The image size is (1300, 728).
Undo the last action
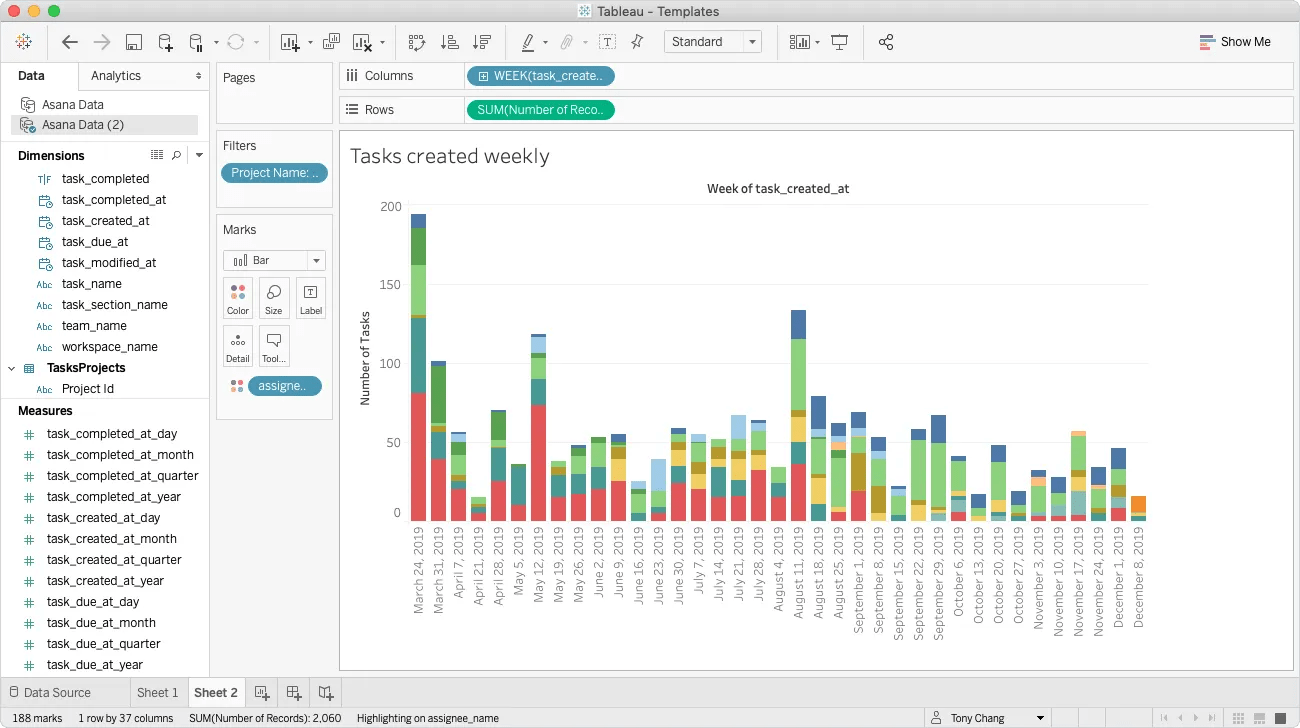point(69,42)
